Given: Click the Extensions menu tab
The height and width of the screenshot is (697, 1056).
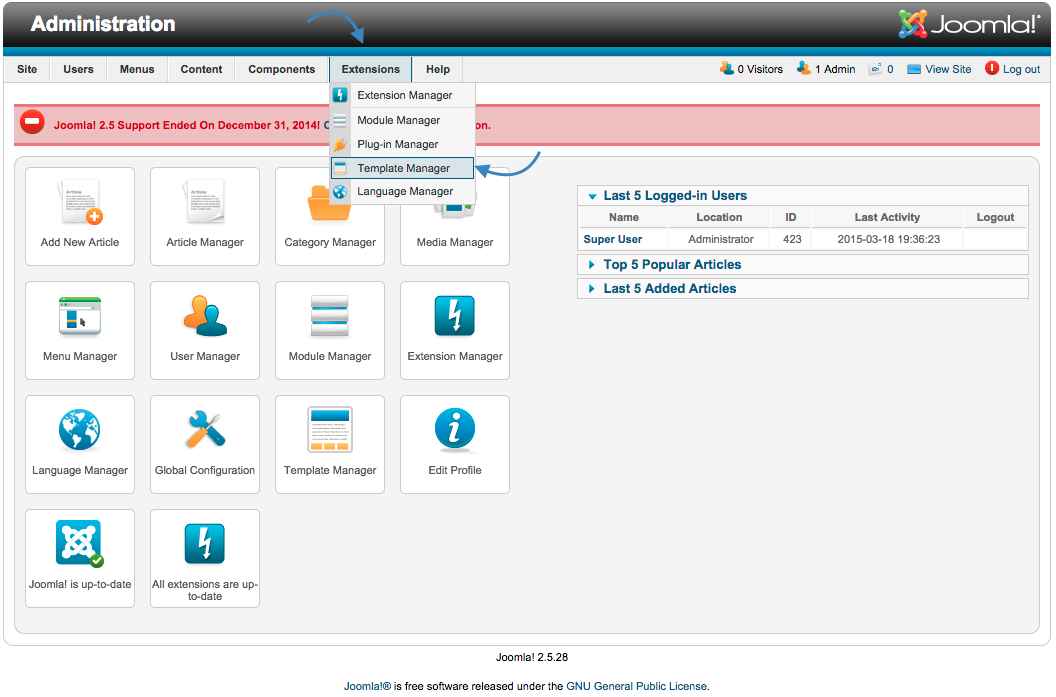Looking at the screenshot, I should [x=370, y=69].
